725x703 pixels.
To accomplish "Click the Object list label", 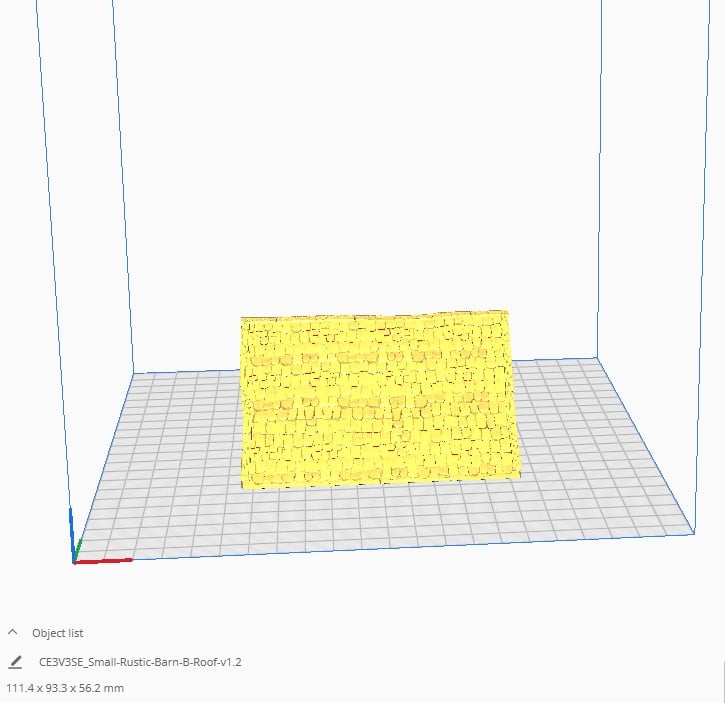I will coord(58,633).
